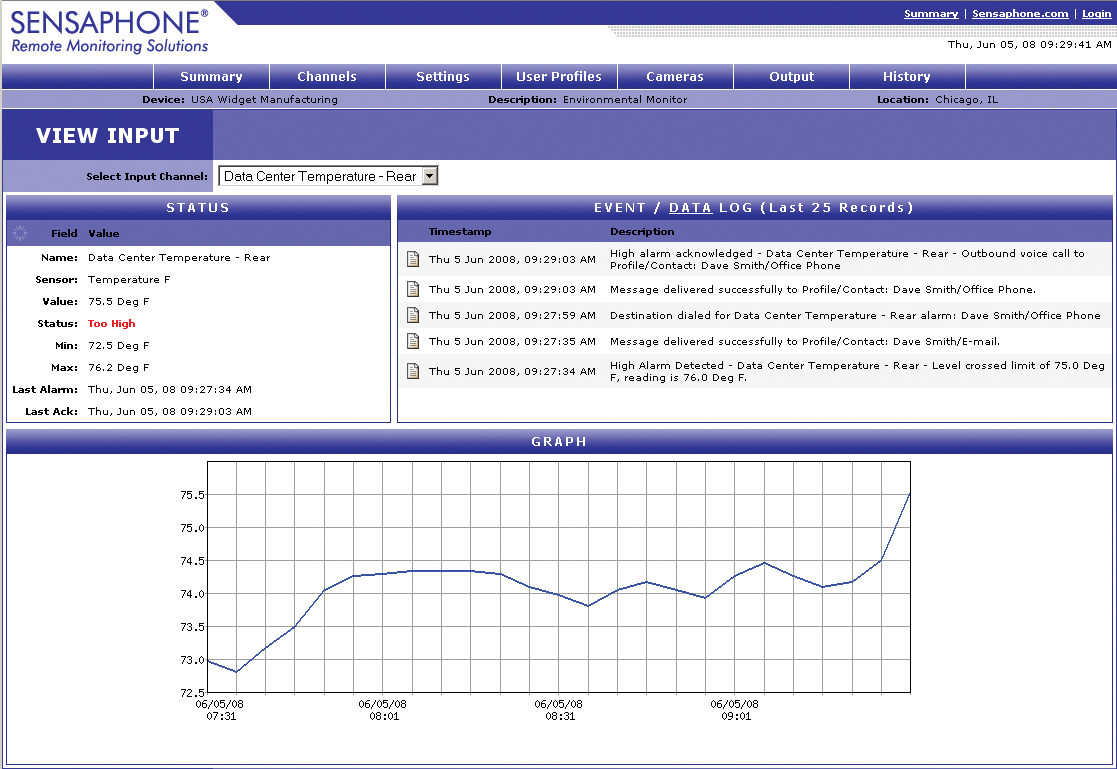Switch to the Output tab

[791, 77]
